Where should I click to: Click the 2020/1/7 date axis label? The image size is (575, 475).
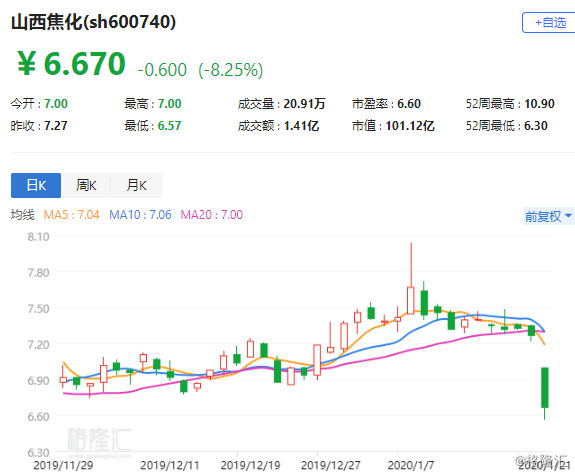tap(411, 465)
